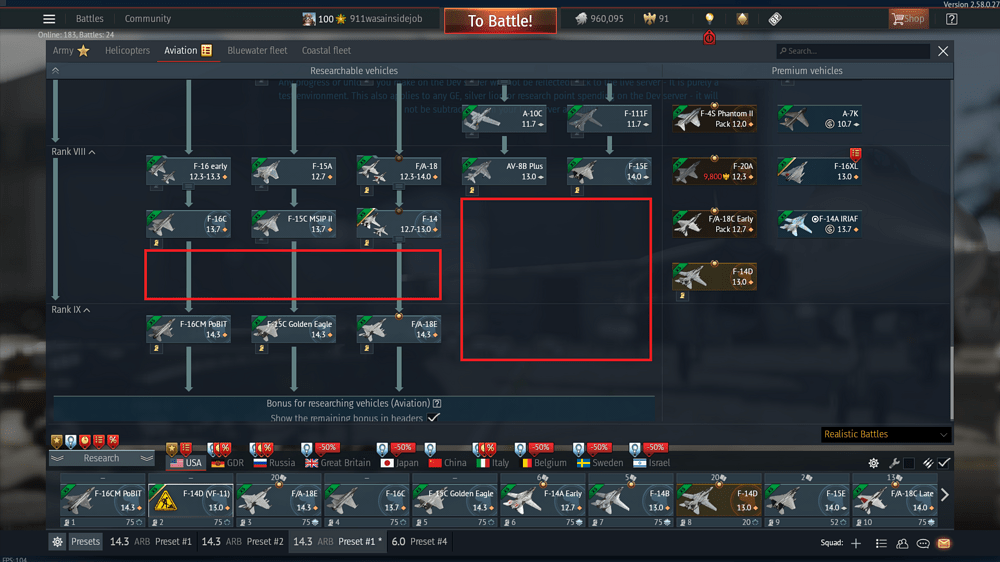Open the help question mark icon
Image resolution: width=1000 pixels, height=562 pixels.
[952, 19]
